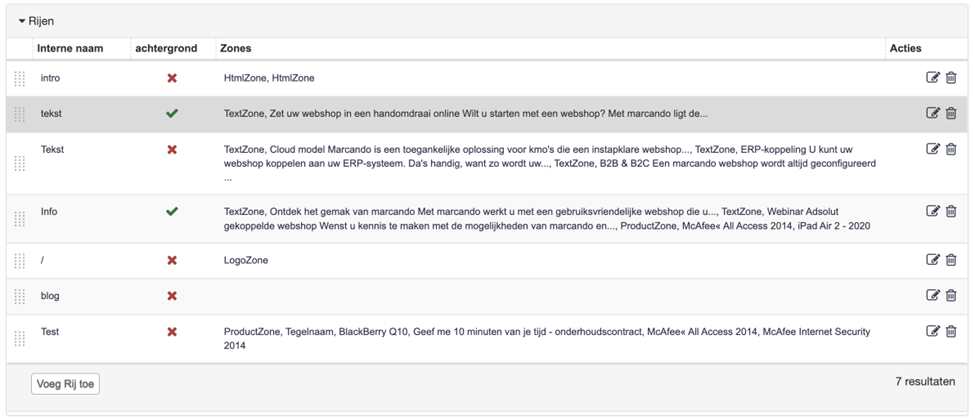The image size is (975, 420).
Task: Collapse the 'Rijen' section
Action: pyautogui.click(x=37, y=21)
